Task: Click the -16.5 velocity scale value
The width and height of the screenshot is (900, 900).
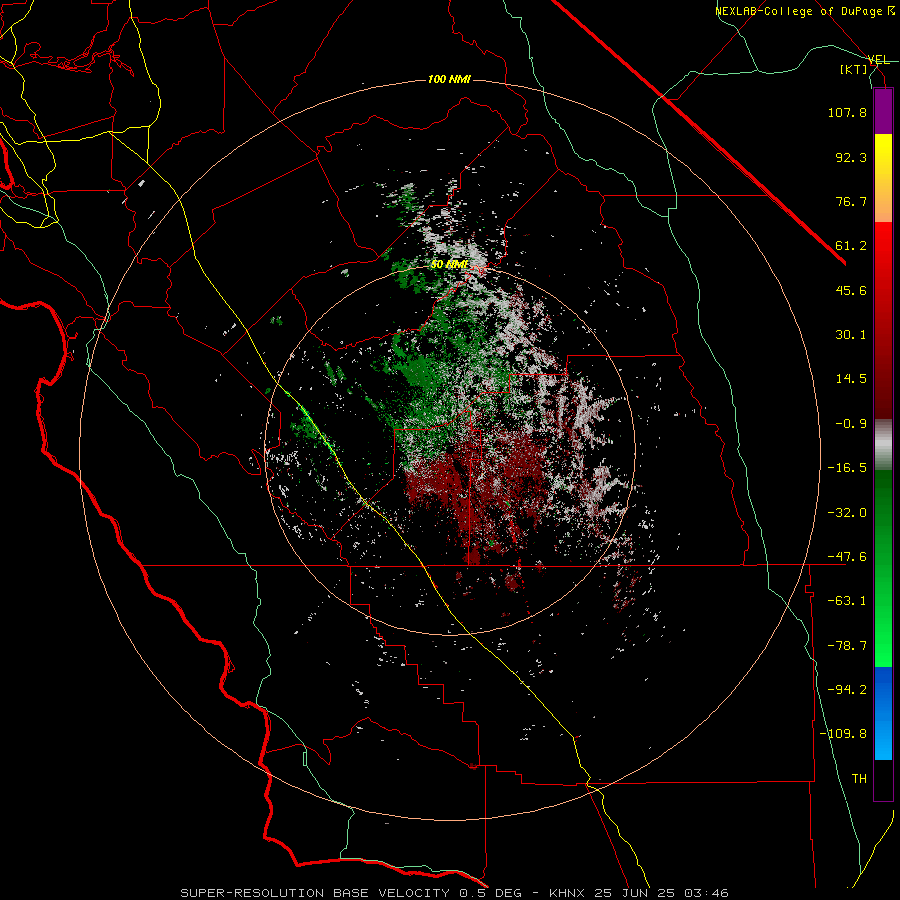Action: point(847,468)
